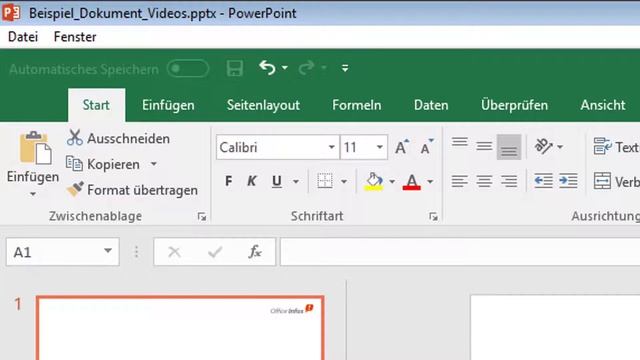Switch to the Einfügen ribbon tab
The width and height of the screenshot is (640, 360).
pos(168,105)
